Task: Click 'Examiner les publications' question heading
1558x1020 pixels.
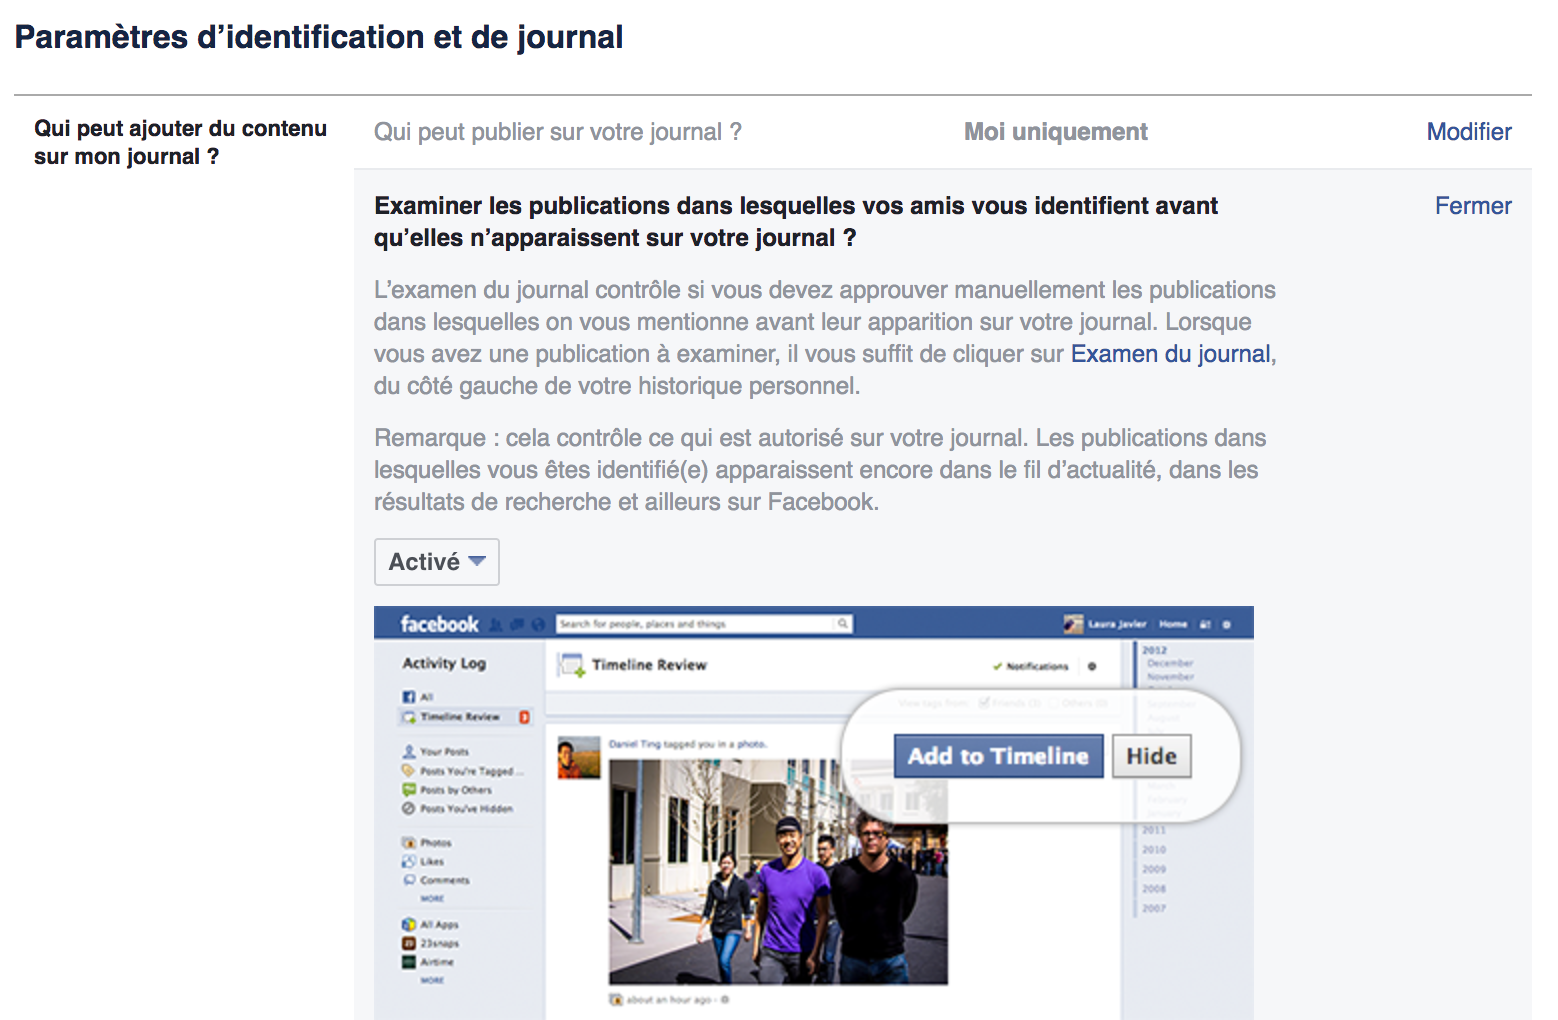Action: pyautogui.click(x=796, y=222)
